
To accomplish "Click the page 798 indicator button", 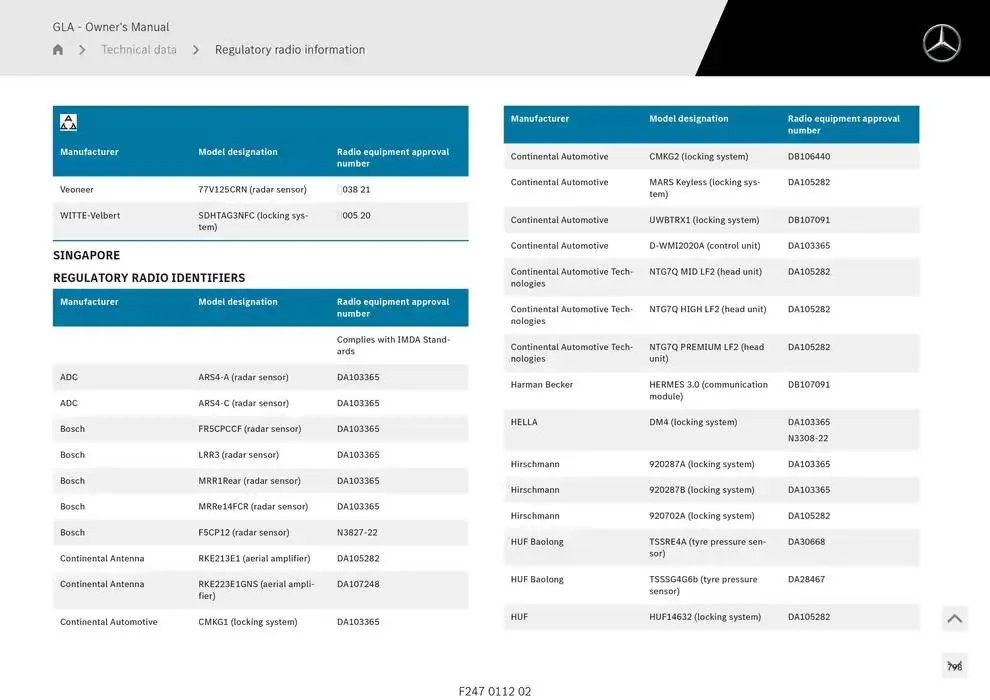I will (954, 666).
